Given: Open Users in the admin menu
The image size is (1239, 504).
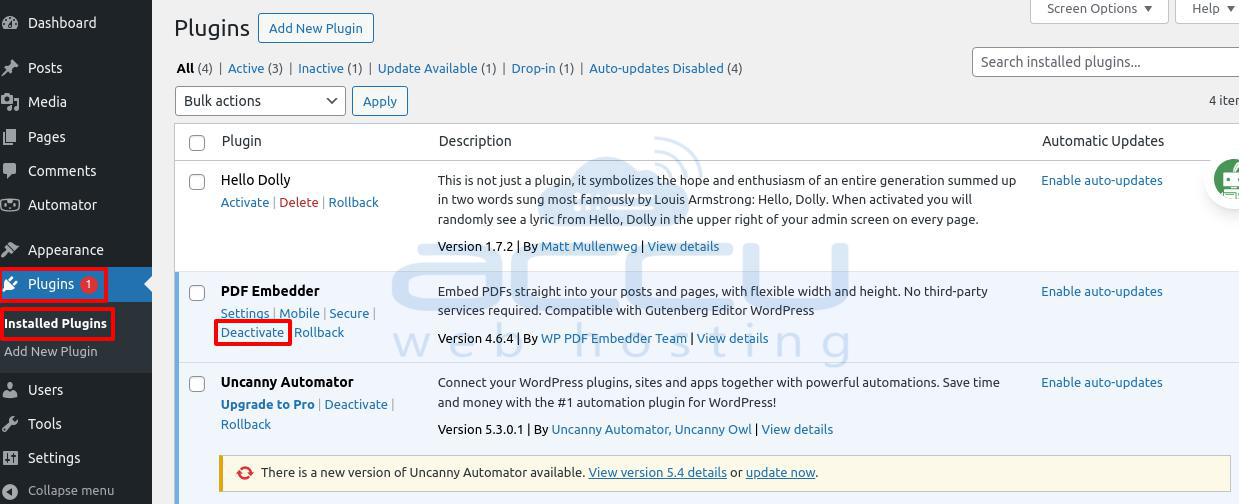Looking at the screenshot, I should click(46, 390).
